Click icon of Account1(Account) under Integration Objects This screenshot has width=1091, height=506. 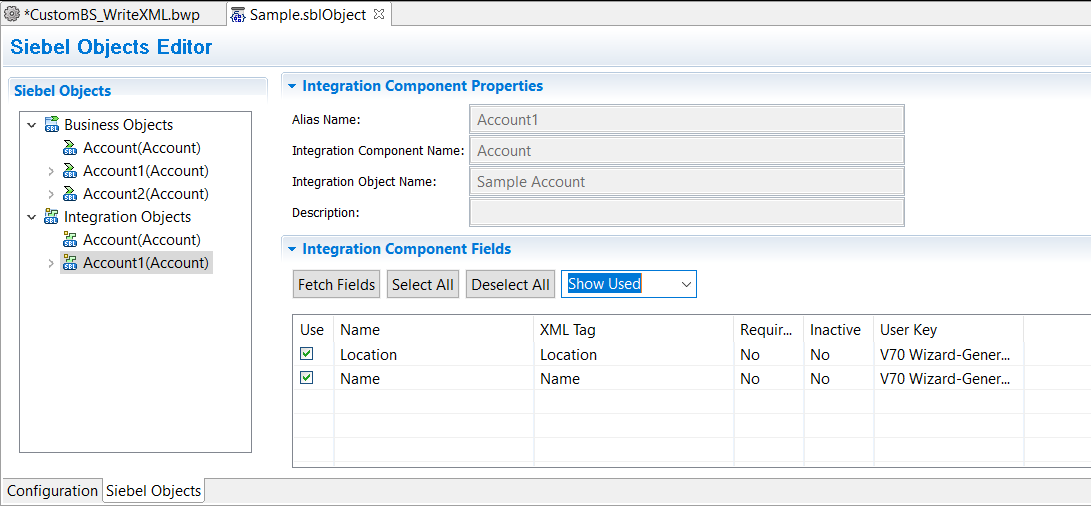point(70,262)
